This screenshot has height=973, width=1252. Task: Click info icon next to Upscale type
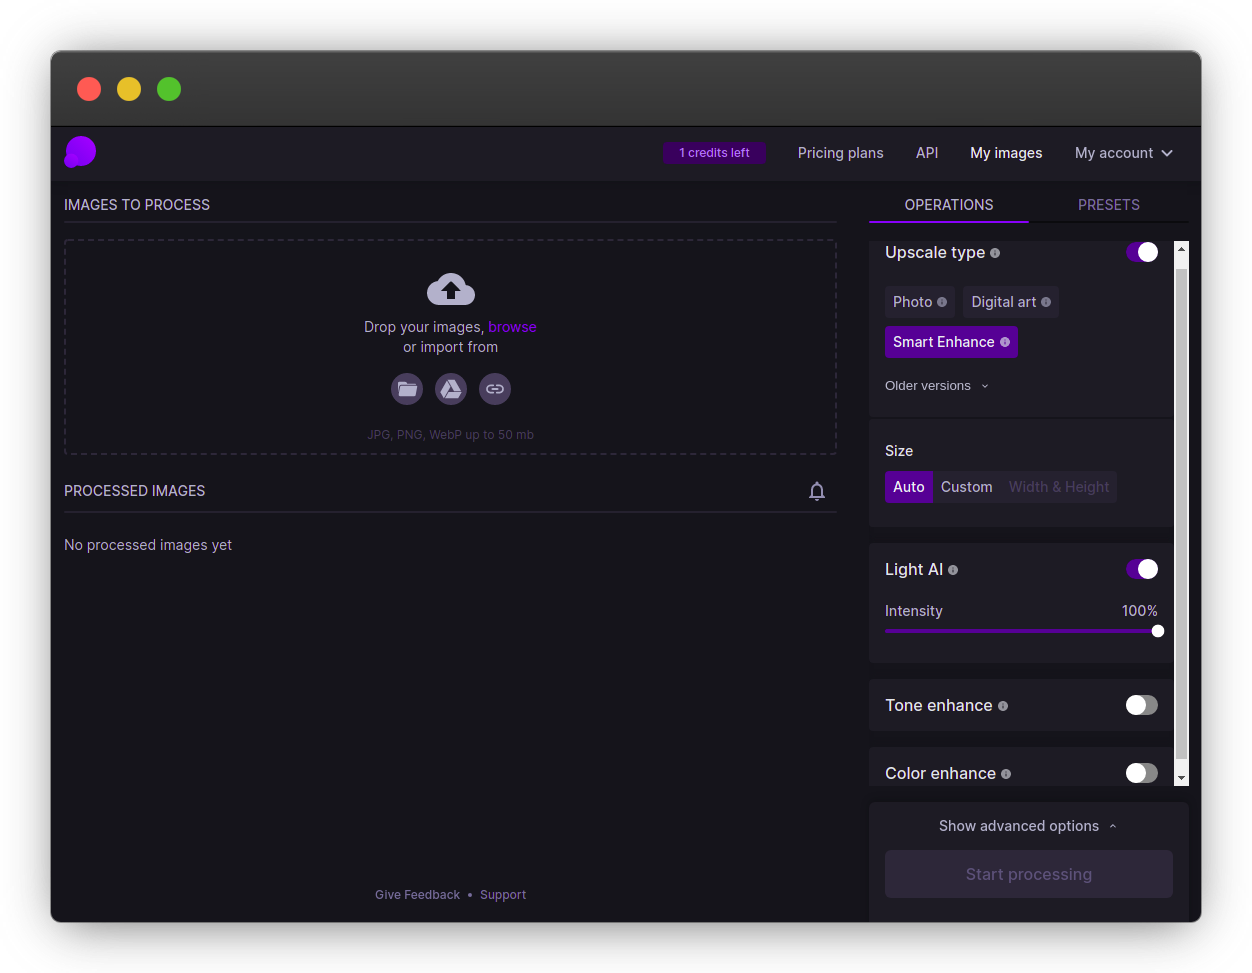[x=995, y=253]
